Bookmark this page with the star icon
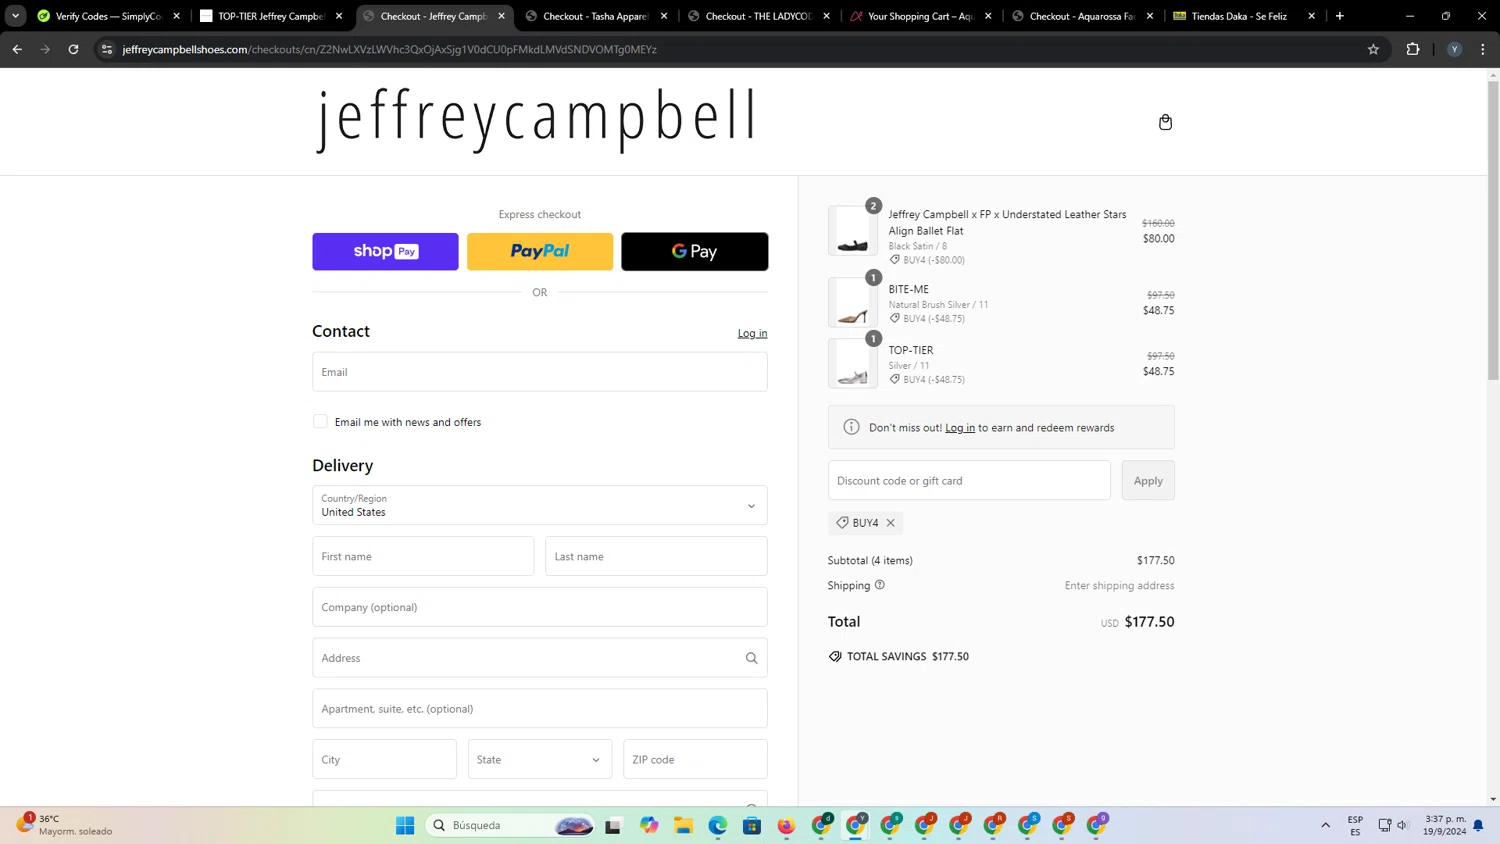The width and height of the screenshot is (1500, 844). pyautogui.click(x=1373, y=49)
